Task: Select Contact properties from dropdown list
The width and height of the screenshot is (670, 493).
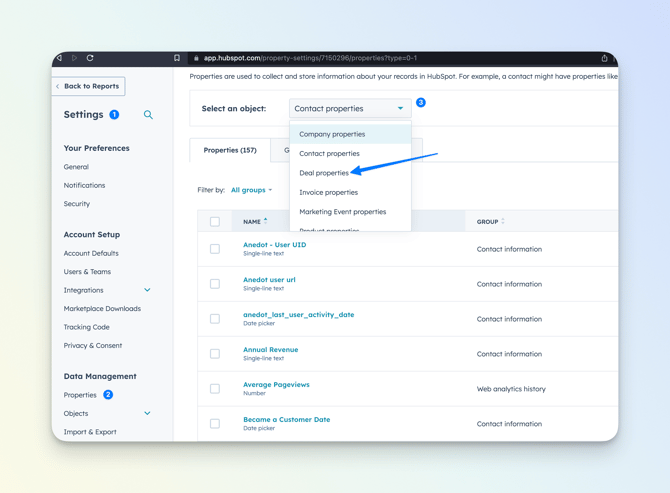Action: (350, 153)
